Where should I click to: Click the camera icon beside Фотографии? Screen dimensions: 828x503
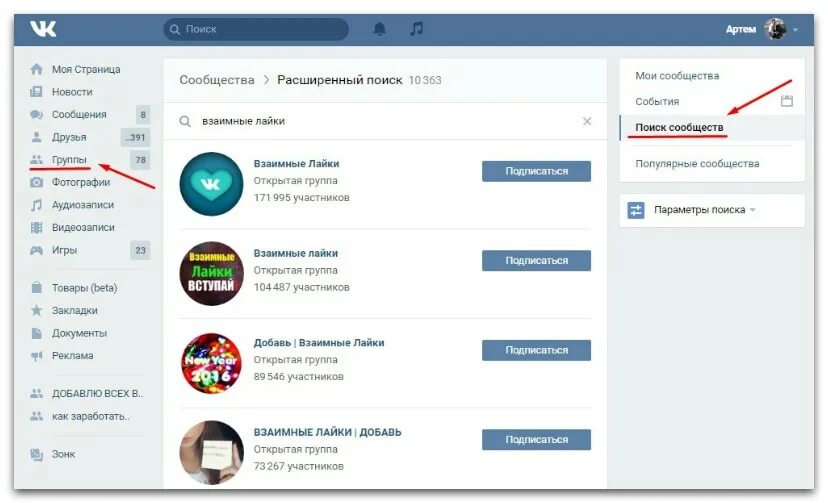(36, 183)
